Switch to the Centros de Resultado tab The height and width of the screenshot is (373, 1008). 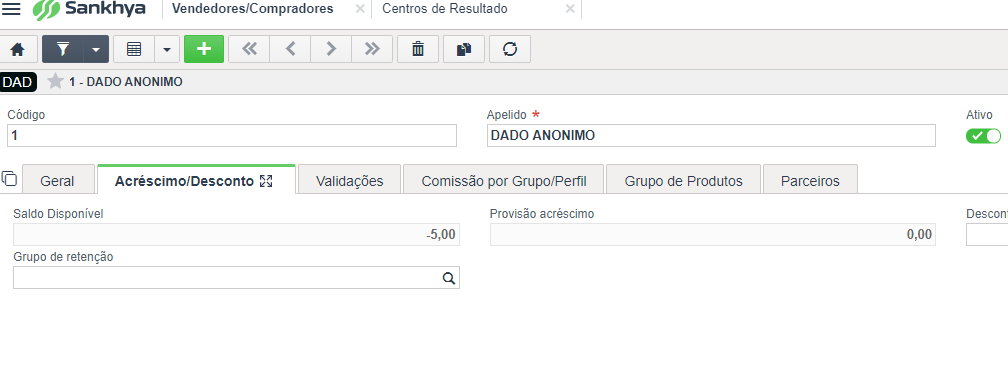(445, 9)
